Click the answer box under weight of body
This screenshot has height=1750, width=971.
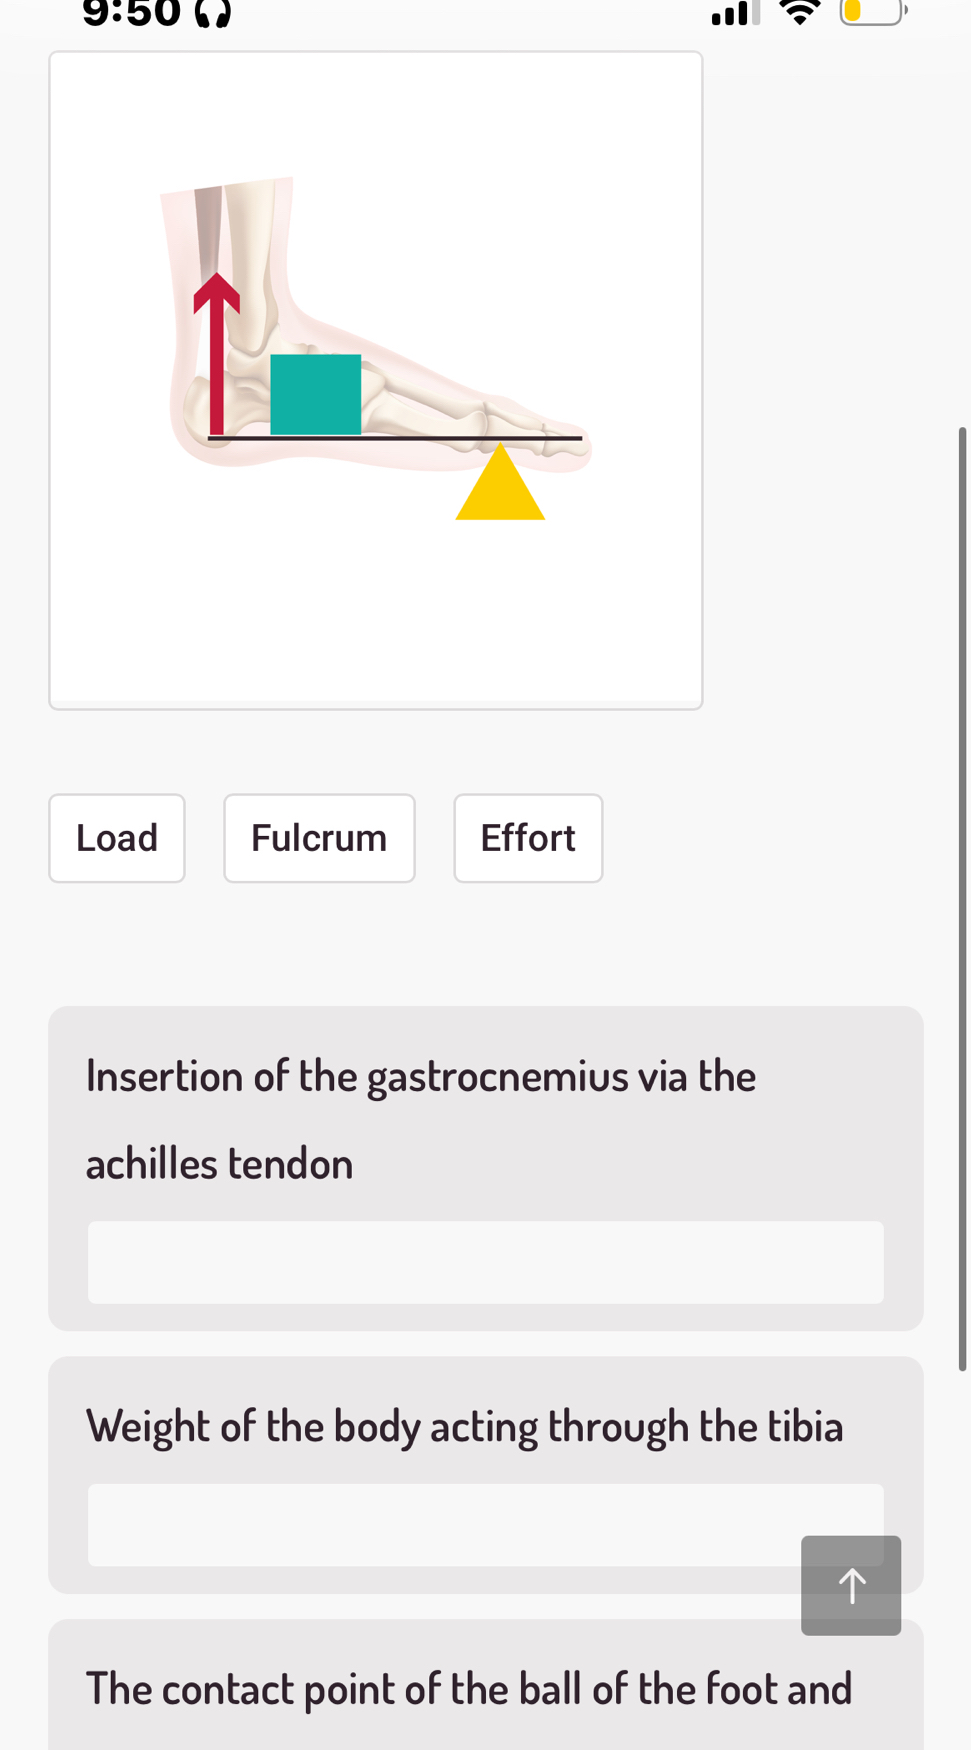(x=486, y=1525)
